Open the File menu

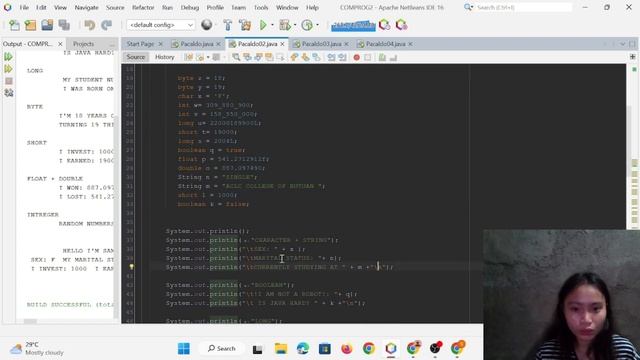[24, 7]
